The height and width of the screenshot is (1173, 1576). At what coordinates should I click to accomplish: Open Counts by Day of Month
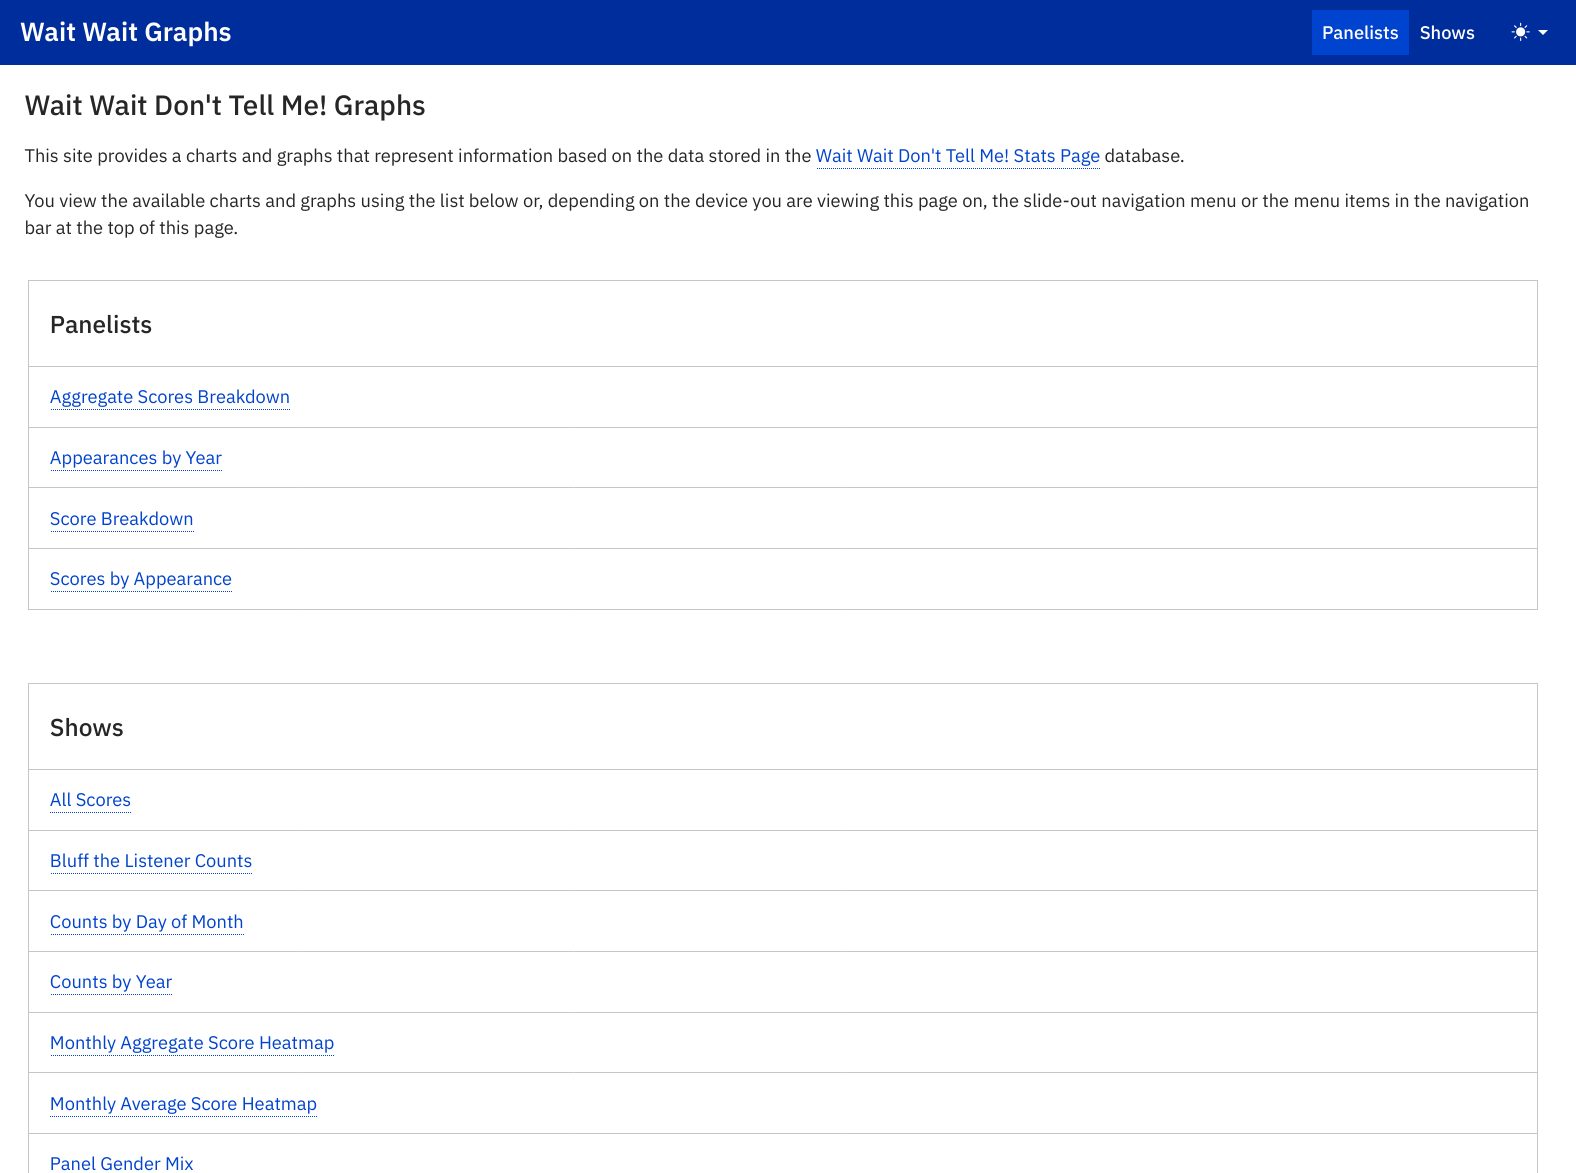coord(146,922)
